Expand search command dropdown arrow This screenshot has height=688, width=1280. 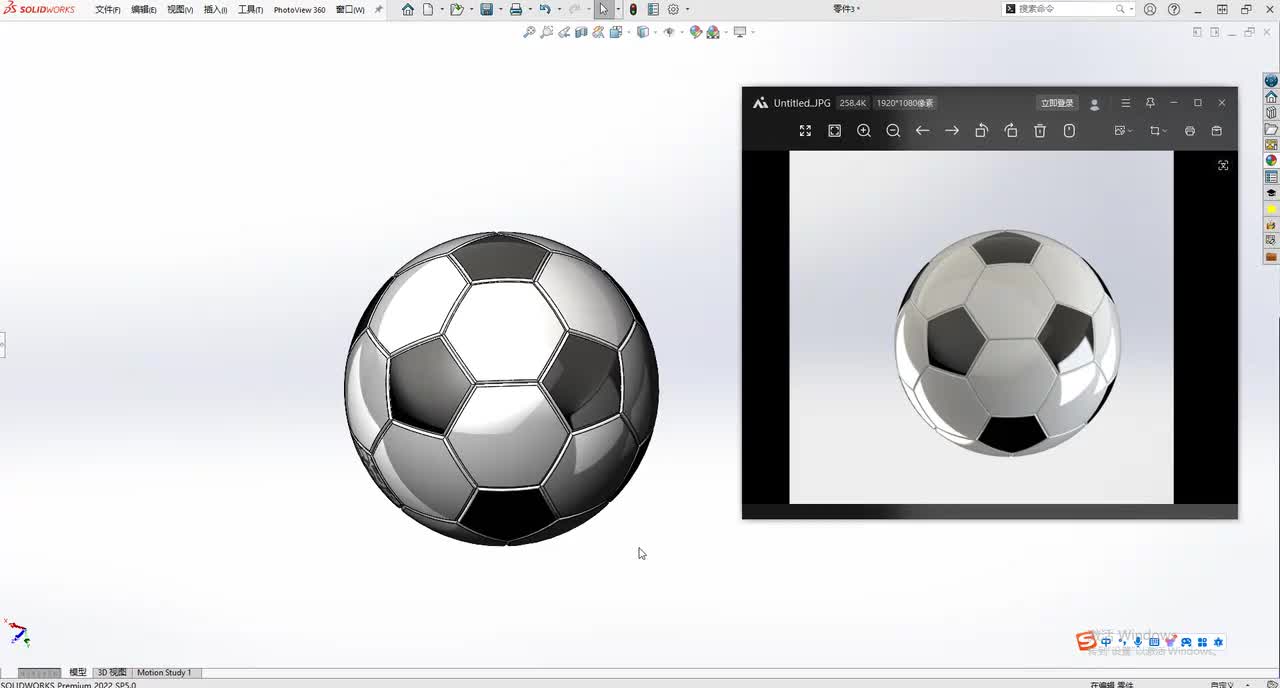1131,9
